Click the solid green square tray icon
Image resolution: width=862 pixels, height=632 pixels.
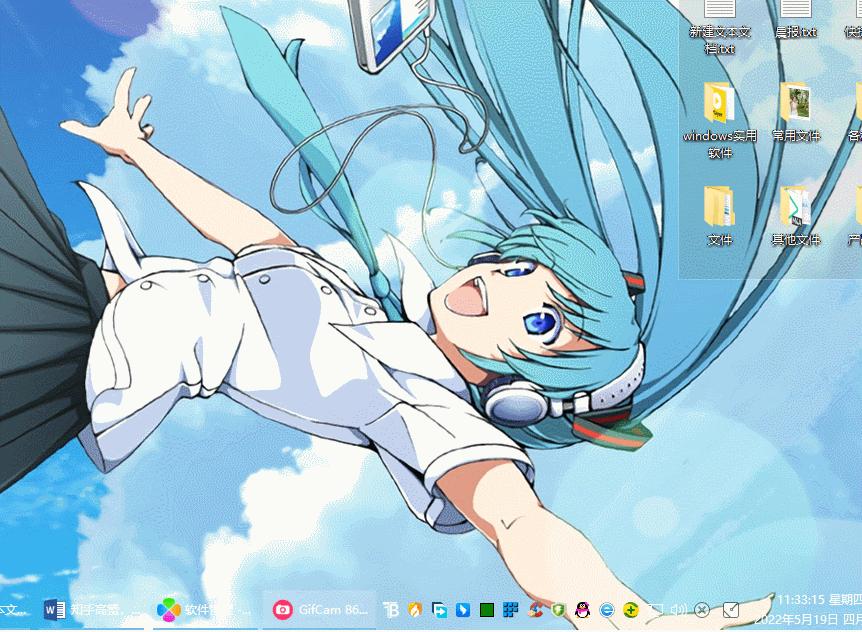tap(487, 609)
